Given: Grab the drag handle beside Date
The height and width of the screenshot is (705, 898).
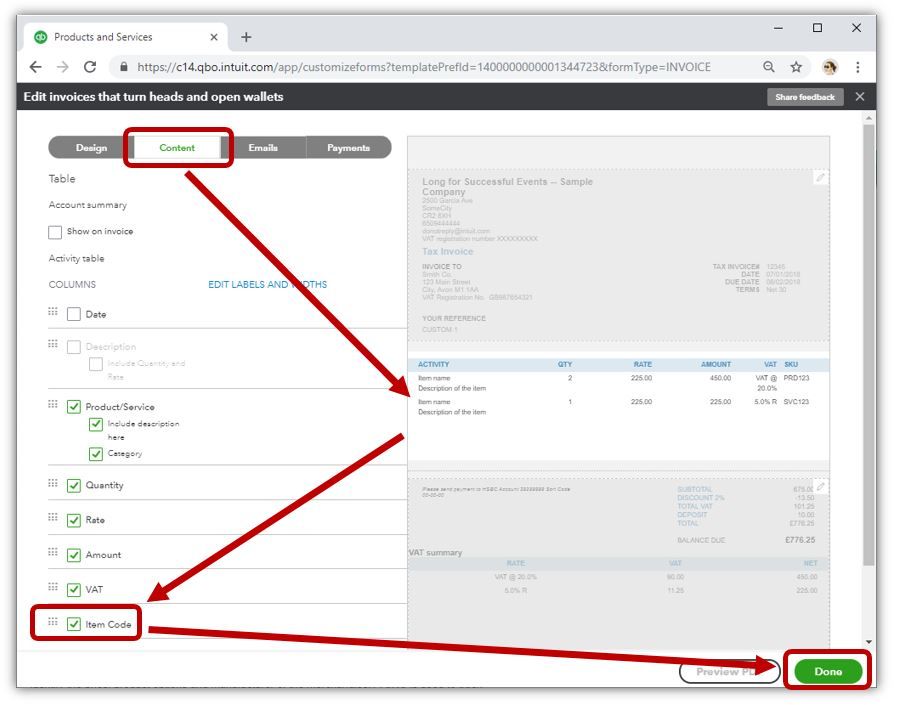Looking at the screenshot, I should click(x=53, y=312).
